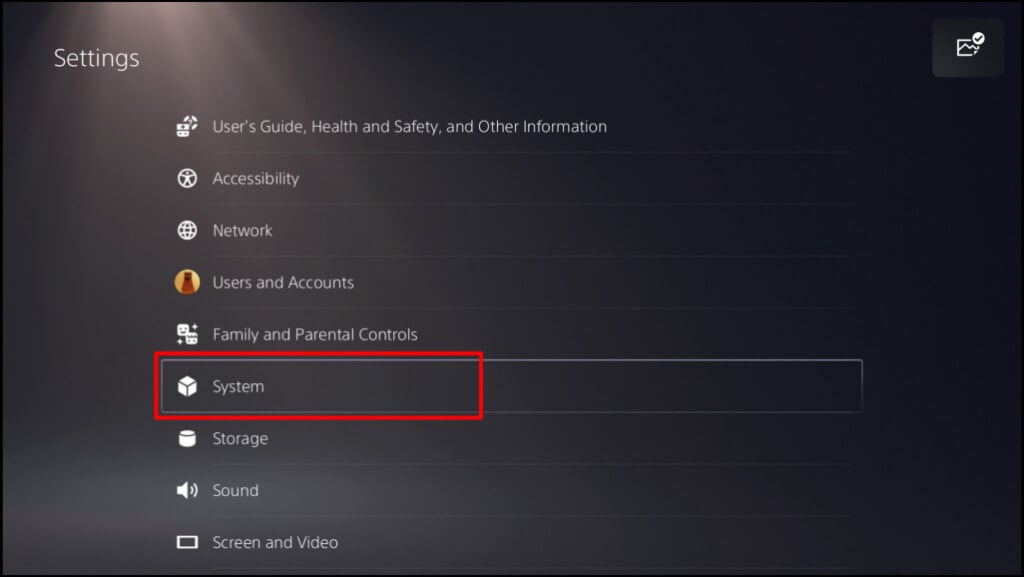
Task: Open Screen and Video settings
Action: pos(275,543)
